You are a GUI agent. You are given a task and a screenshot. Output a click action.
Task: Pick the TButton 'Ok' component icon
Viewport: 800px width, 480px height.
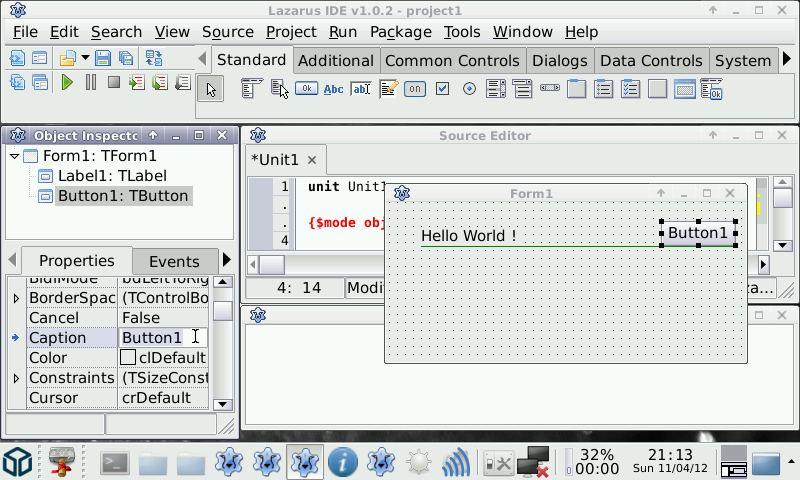[306, 89]
